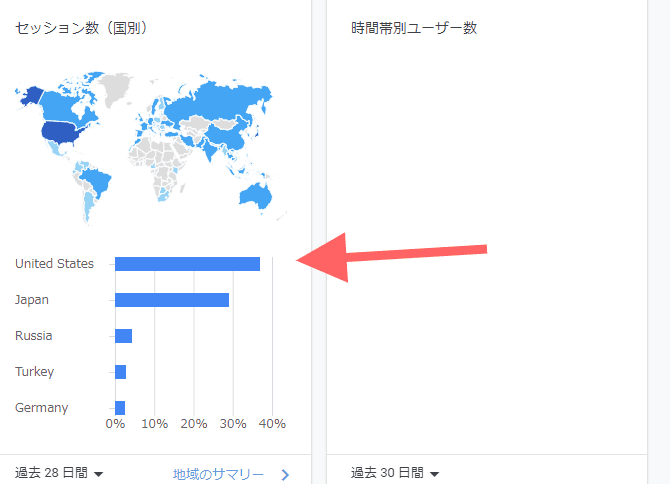Screen dimensions: 670x484
Task: Select the Russia country label
Action: [x=33, y=336]
